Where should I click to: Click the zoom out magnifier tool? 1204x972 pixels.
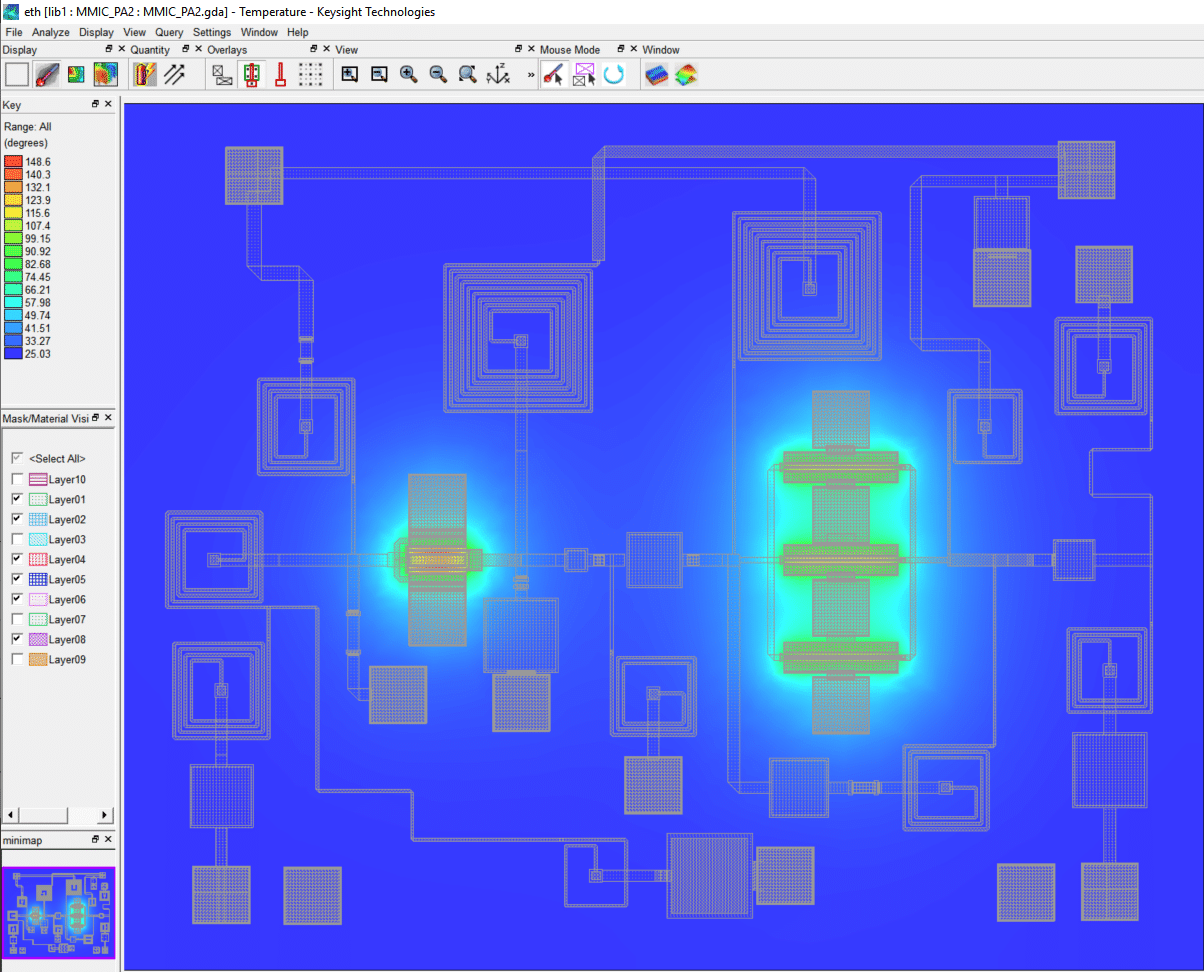click(x=438, y=74)
